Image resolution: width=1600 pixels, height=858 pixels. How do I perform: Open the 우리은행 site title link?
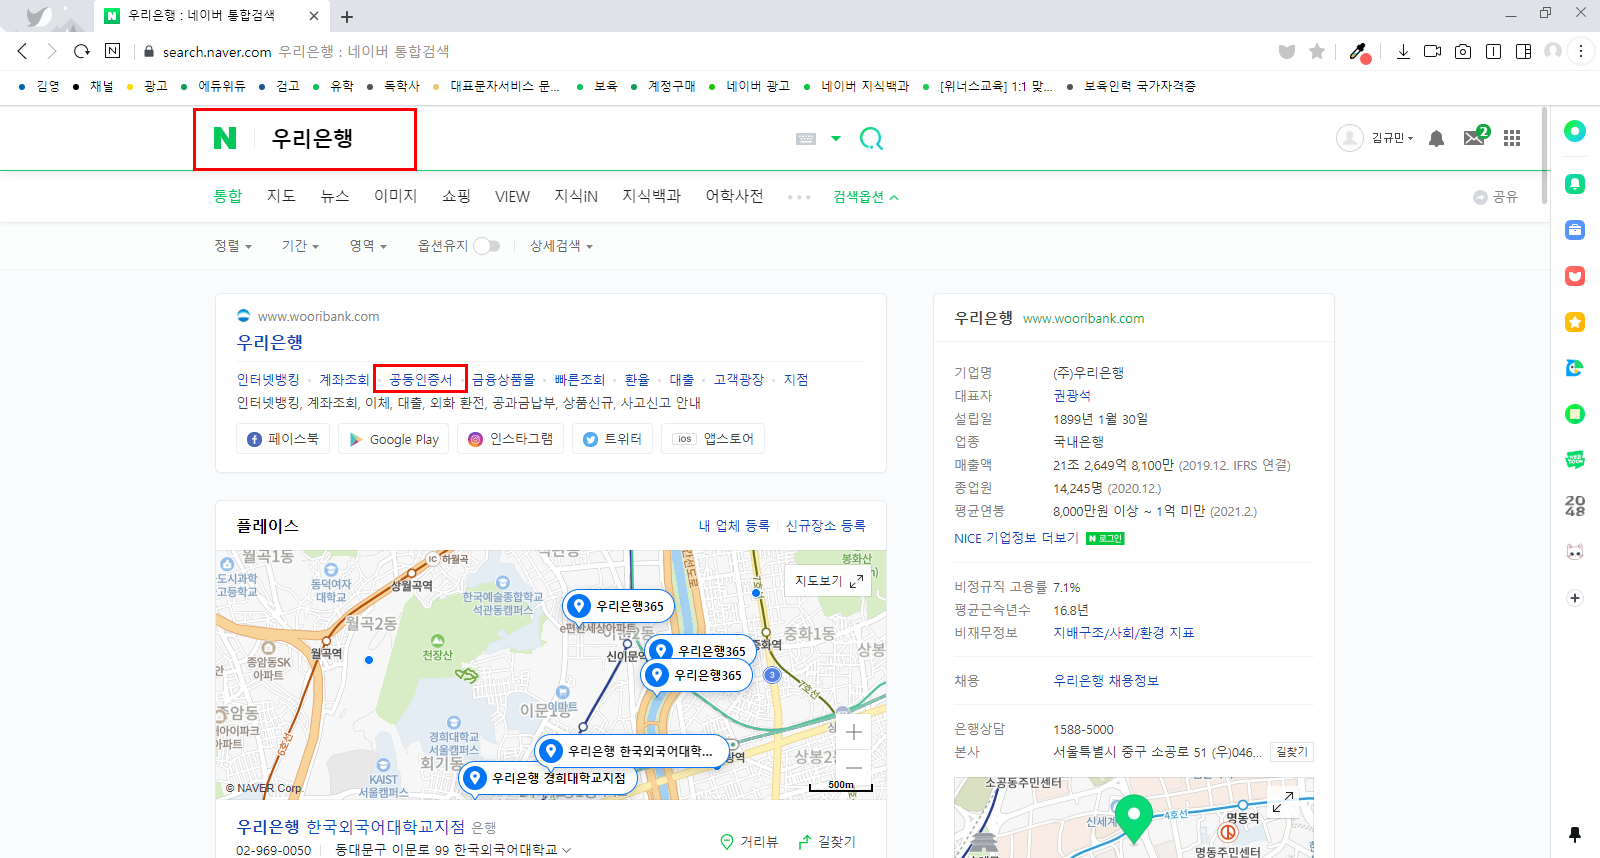coord(270,342)
